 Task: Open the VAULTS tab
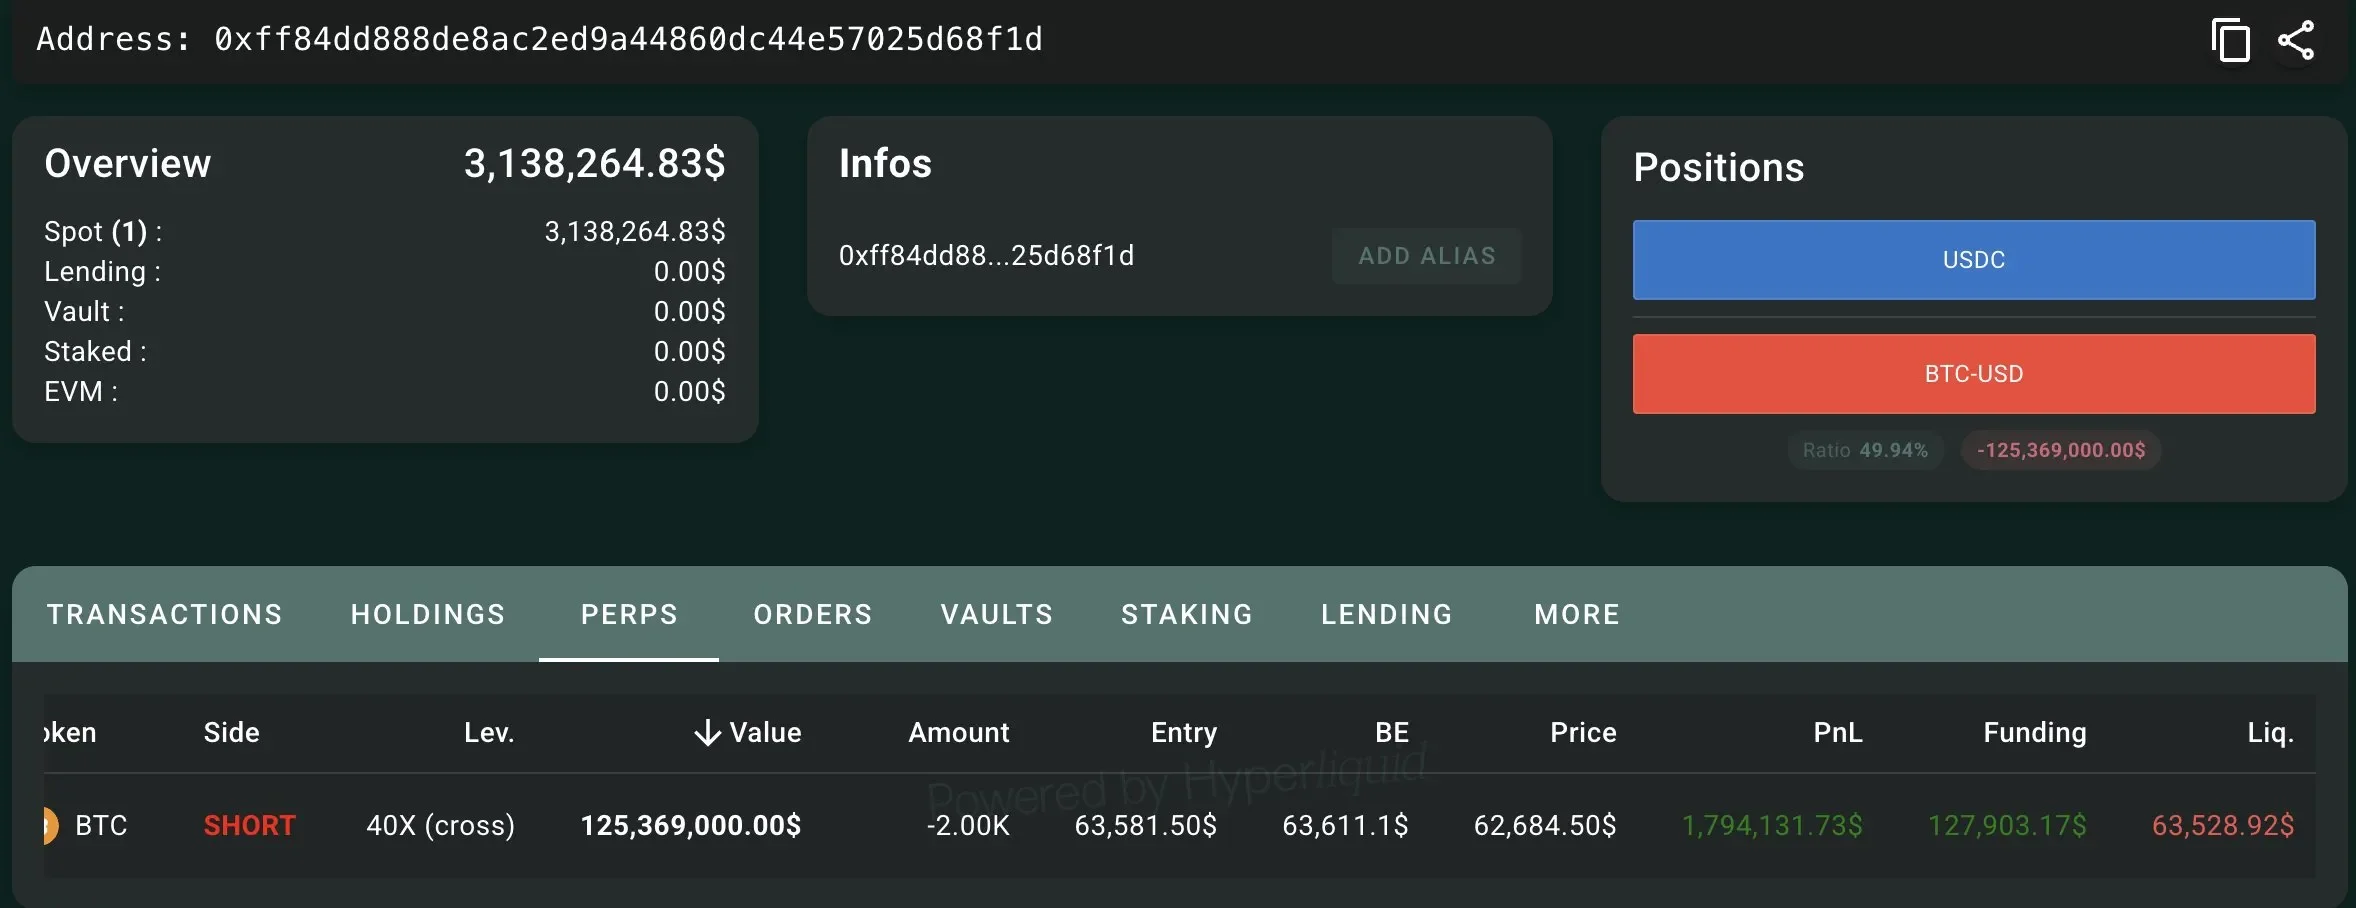pyautogui.click(x=997, y=614)
